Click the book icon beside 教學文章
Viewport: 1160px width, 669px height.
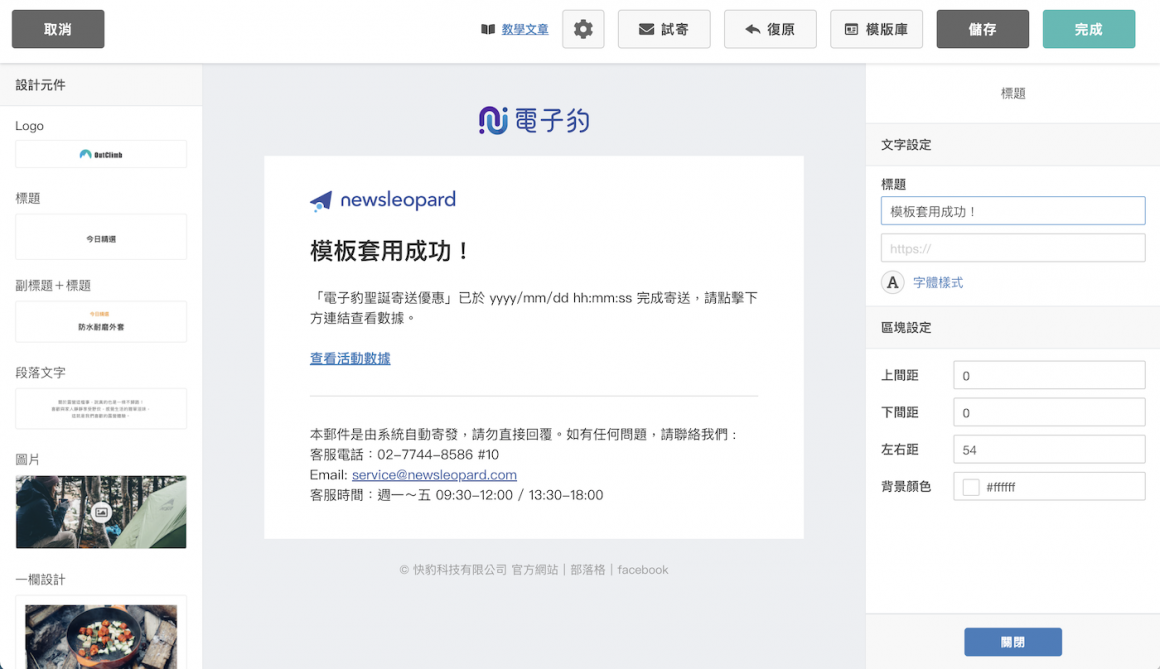[x=487, y=29]
